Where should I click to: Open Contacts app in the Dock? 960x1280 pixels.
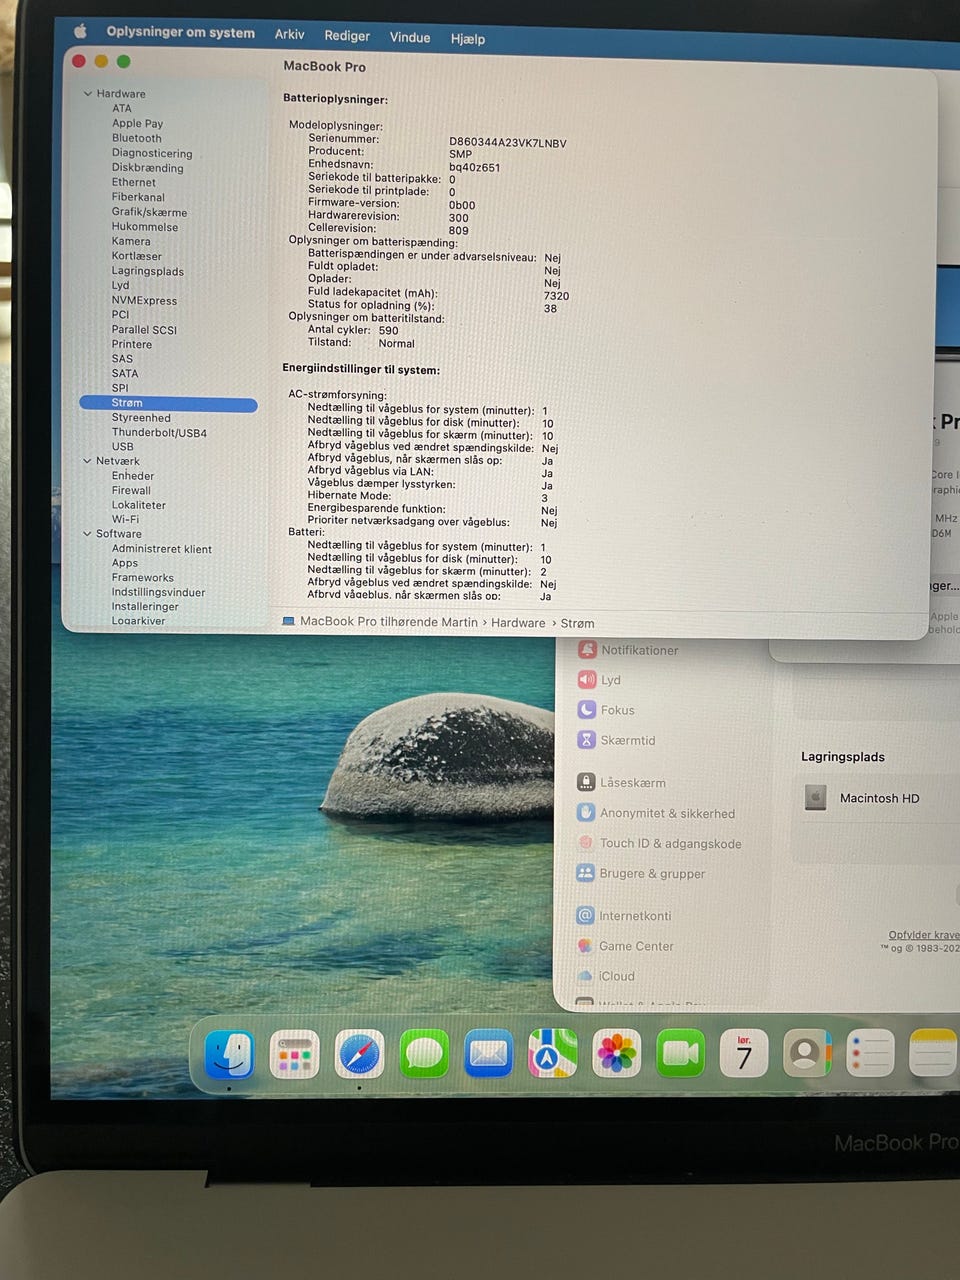[x=807, y=1054]
